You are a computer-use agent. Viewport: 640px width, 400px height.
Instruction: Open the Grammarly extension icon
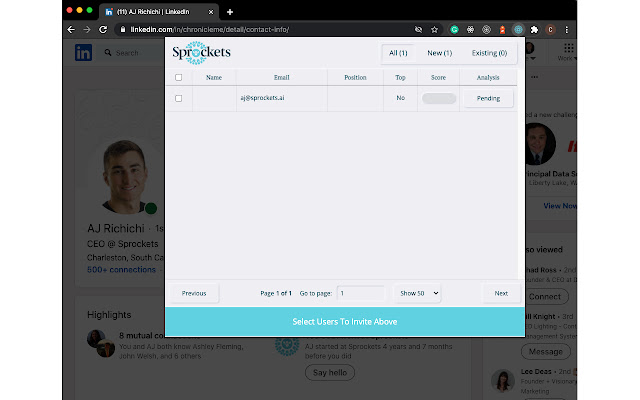point(454,29)
